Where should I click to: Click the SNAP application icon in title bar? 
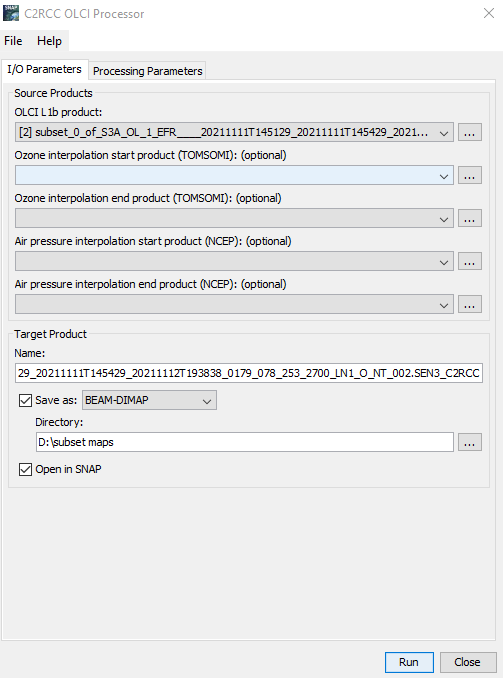[x=11, y=13]
